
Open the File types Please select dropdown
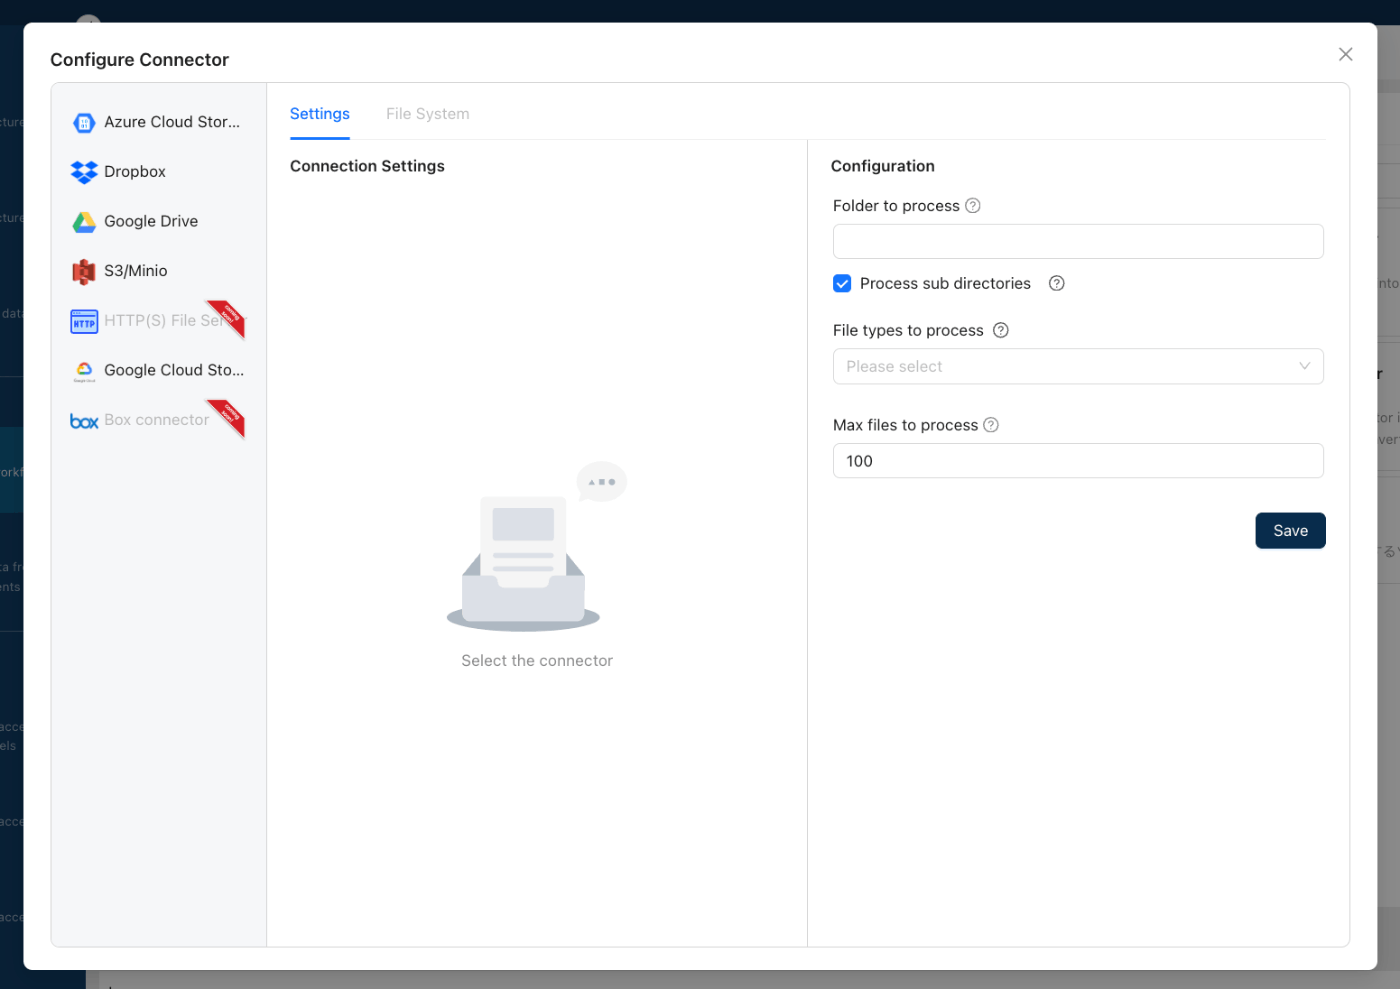[x=1078, y=367]
